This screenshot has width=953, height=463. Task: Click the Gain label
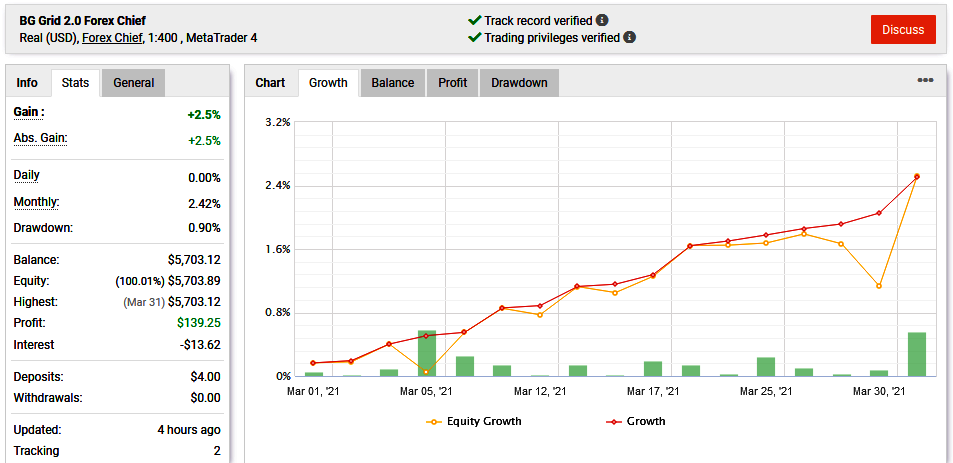pos(29,112)
